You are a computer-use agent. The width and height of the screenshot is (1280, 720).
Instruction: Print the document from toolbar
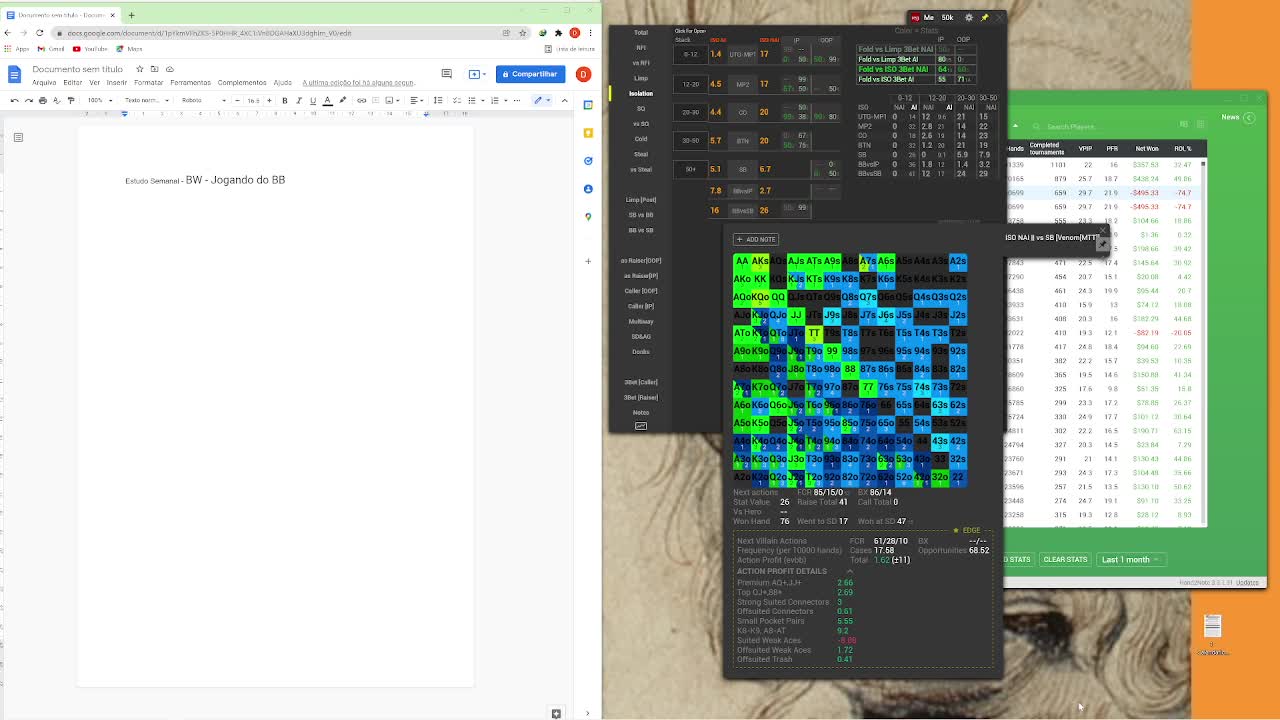coord(42,100)
